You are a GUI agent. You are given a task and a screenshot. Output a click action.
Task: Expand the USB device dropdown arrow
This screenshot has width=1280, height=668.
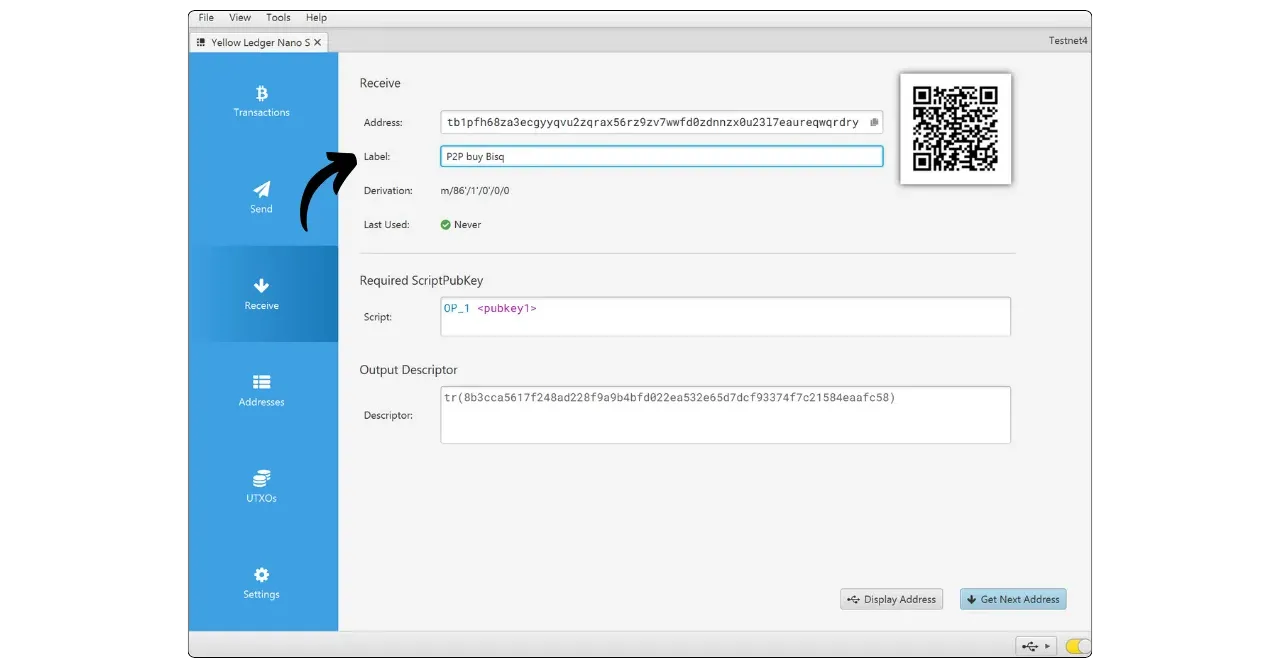click(1047, 646)
